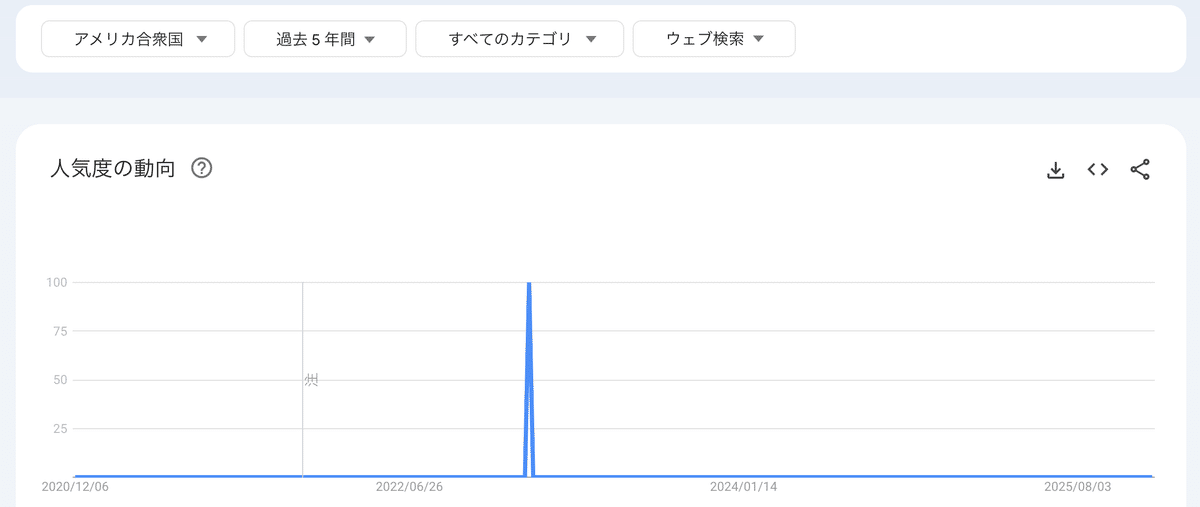The height and width of the screenshot is (507, 1200).
Task: Click the 2022/06/26 date label
Action: click(x=409, y=487)
